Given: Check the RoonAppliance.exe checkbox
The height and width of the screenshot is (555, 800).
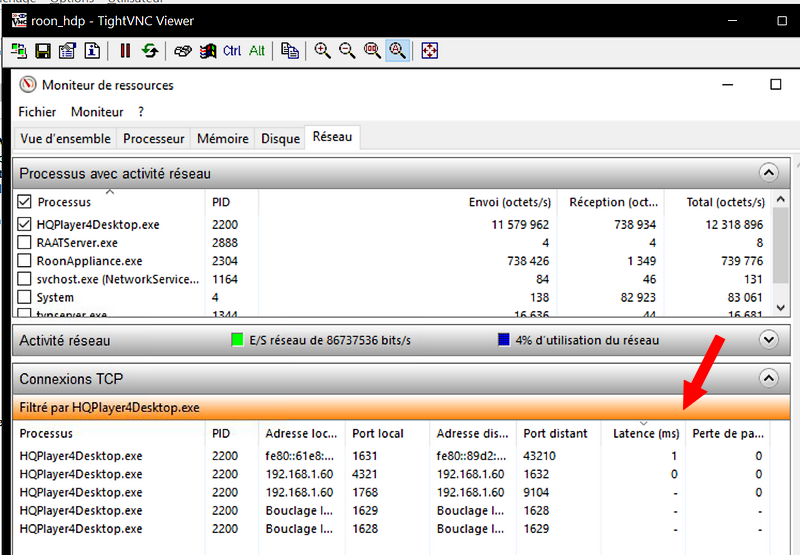Looking at the screenshot, I should (x=24, y=261).
